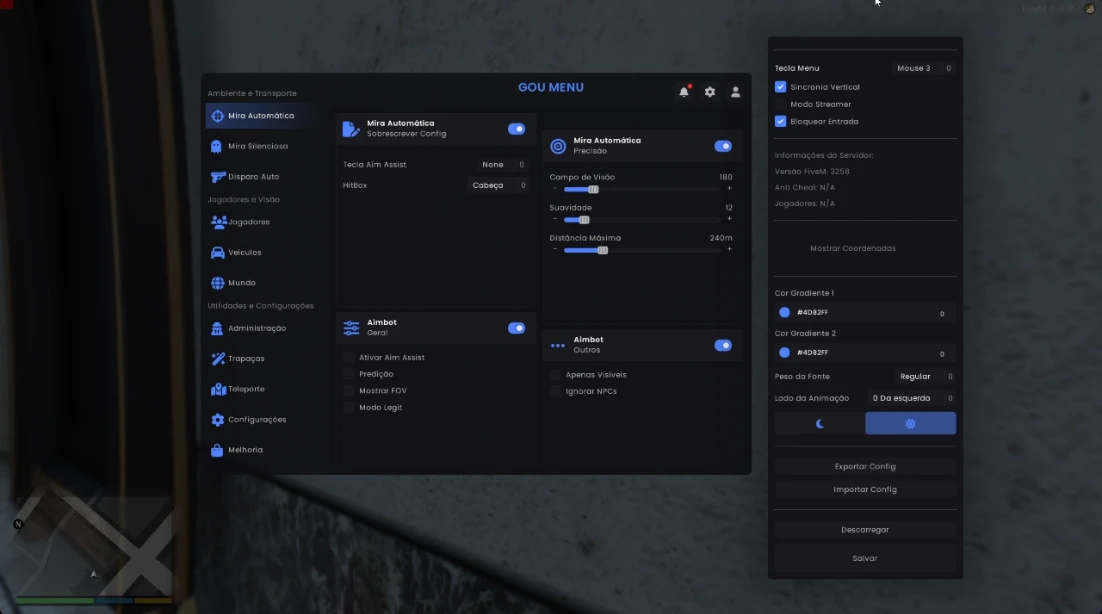Expand the Peso da Fonte Regular dropdown

coord(915,377)
